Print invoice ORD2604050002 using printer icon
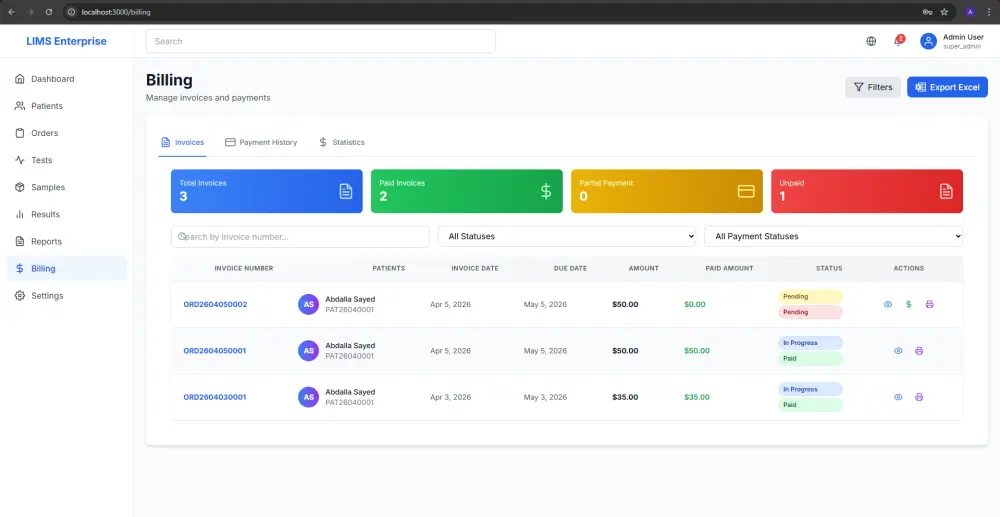The image size is (1000, 517). coord(929,304)
